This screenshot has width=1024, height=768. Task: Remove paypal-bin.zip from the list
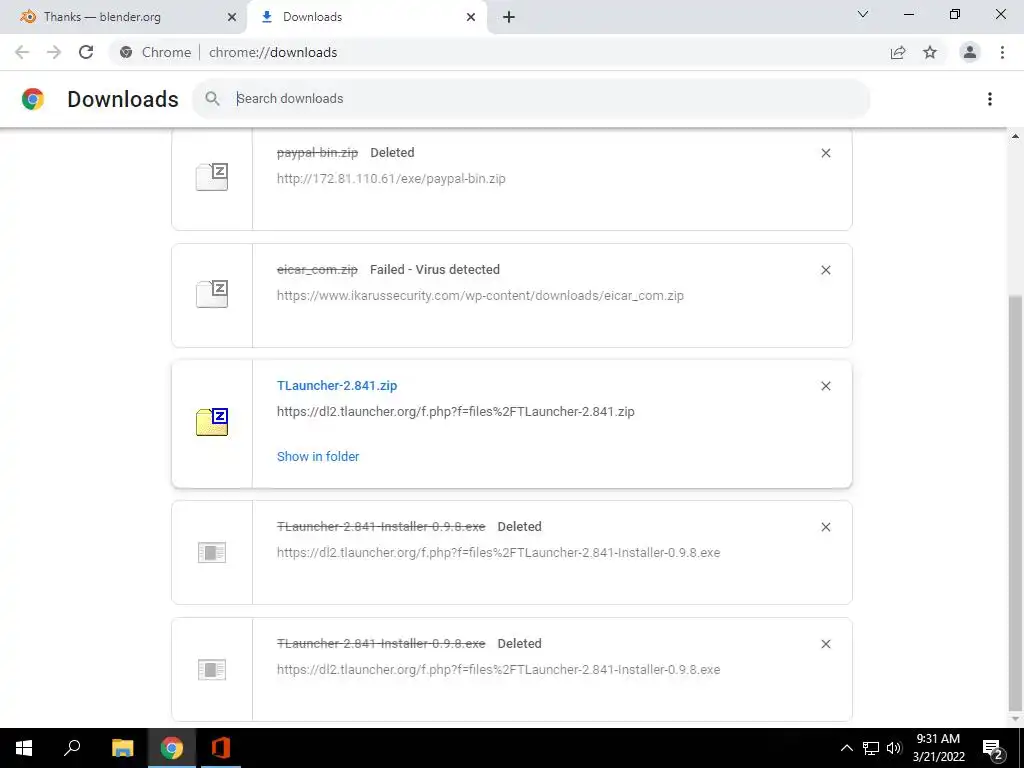pos(825,153)
